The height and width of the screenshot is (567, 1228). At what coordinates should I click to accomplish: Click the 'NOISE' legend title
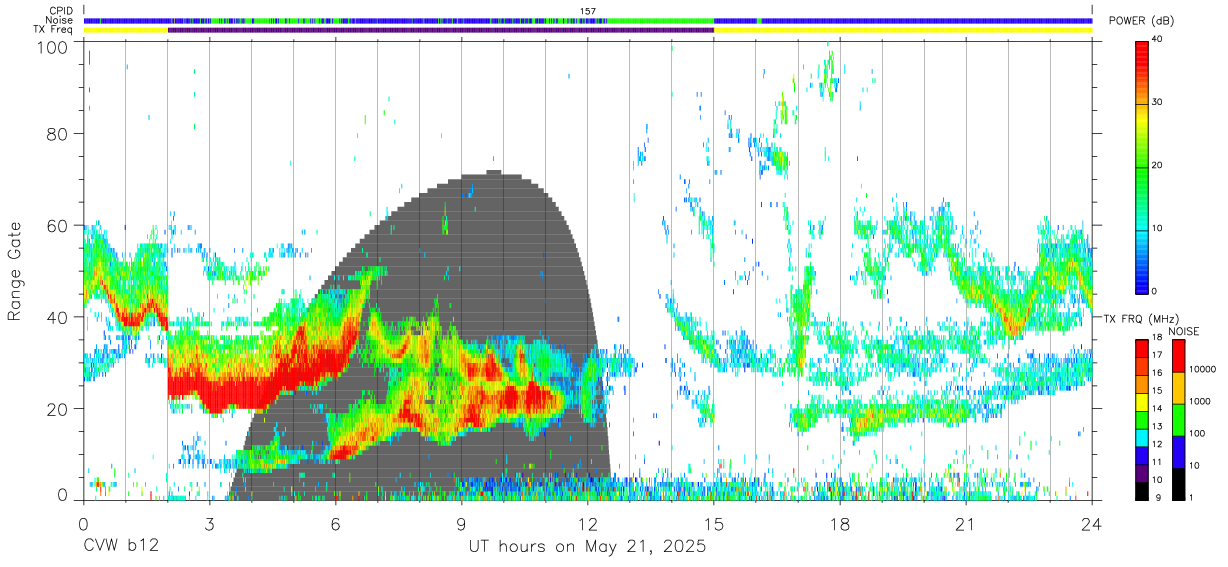coord(1185,330)
